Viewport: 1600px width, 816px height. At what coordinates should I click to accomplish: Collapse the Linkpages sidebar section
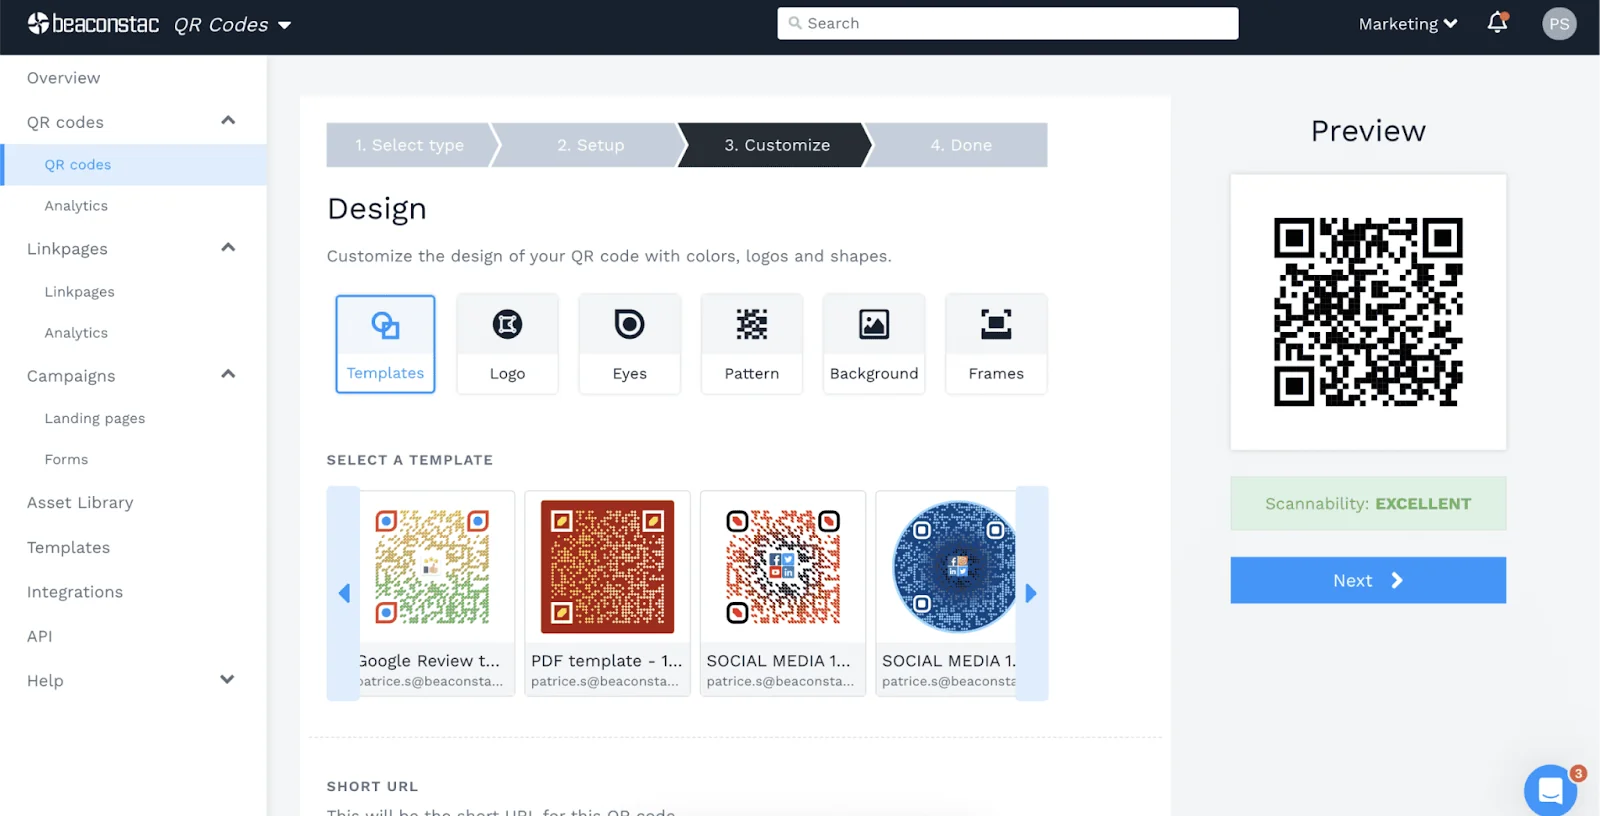(x=228, y=248)
